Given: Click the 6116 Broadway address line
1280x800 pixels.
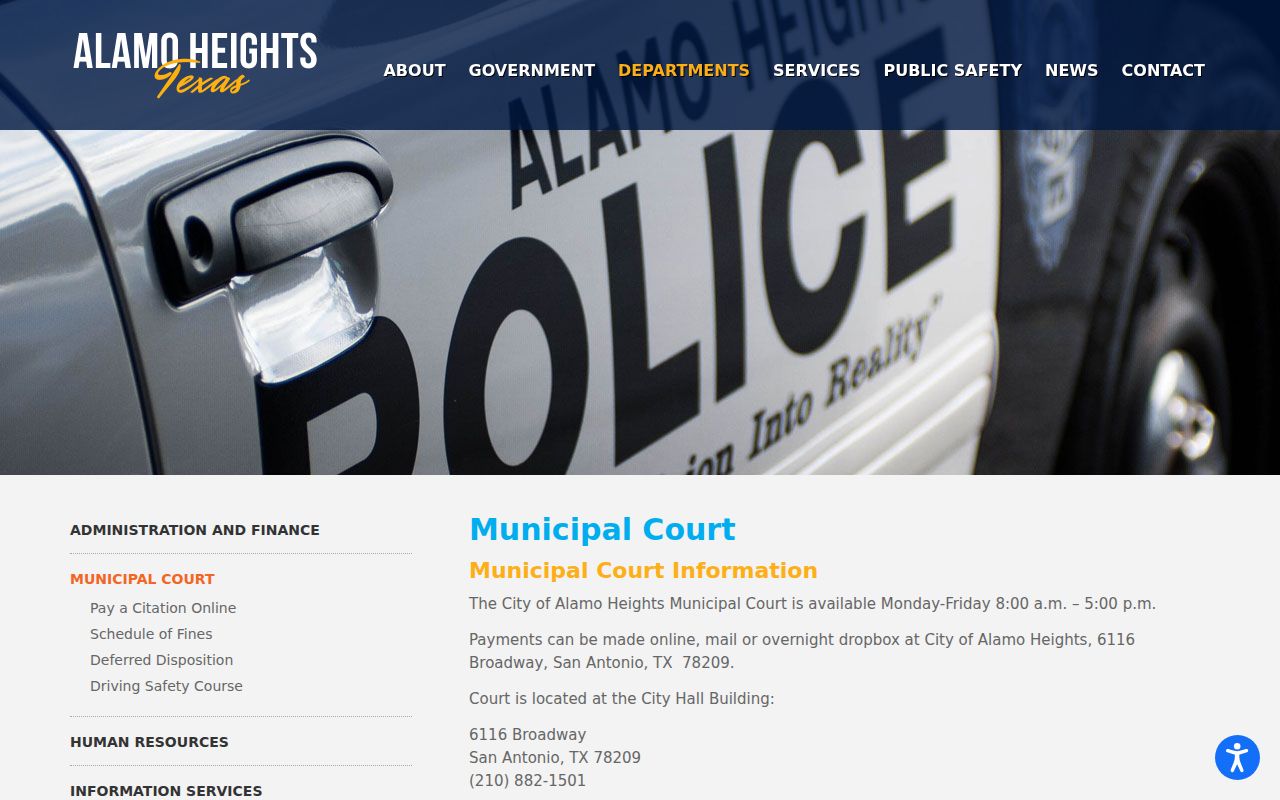Looking at the screenshot, I should click(527, 735).
